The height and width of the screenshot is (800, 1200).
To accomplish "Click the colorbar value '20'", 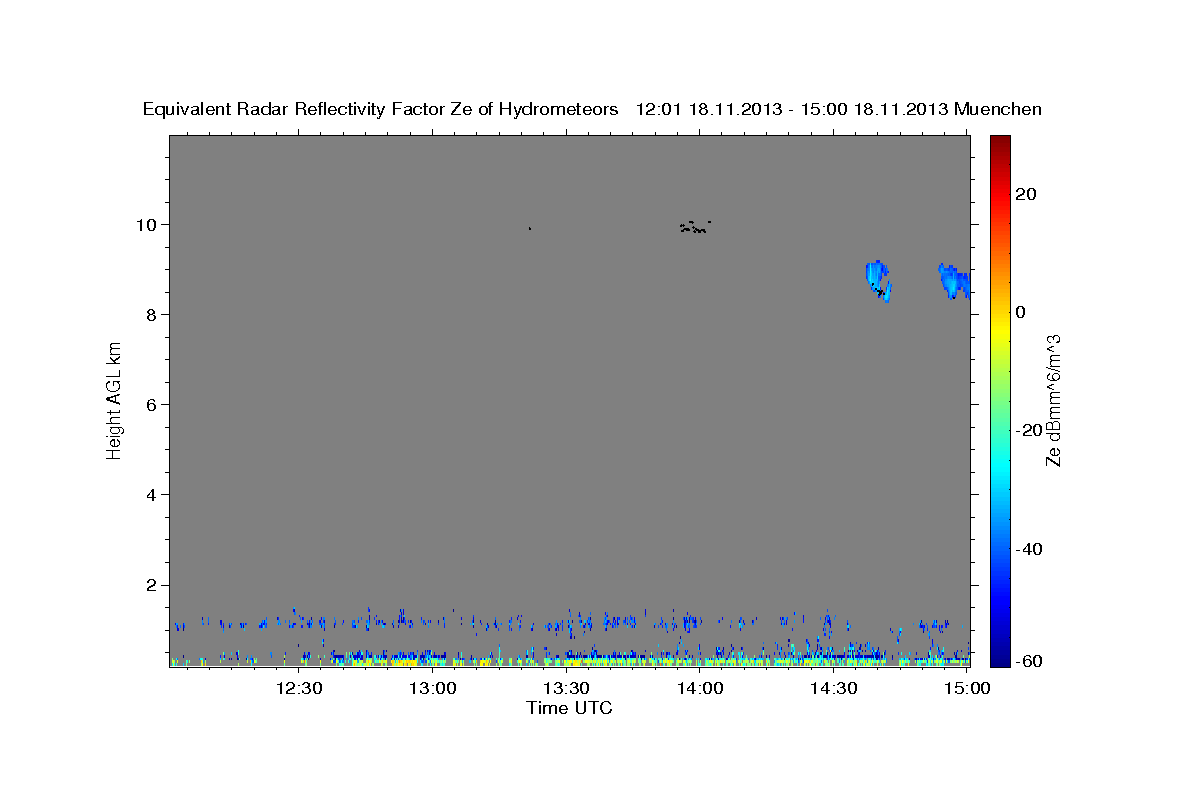I will (x=1025, y=194).
